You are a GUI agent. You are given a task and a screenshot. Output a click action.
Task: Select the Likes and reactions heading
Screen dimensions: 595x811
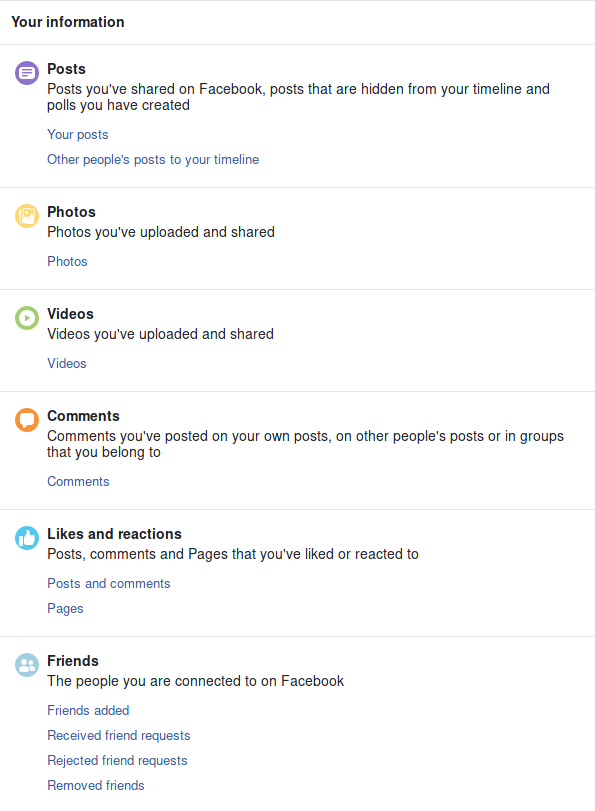[x=114, y=534]
